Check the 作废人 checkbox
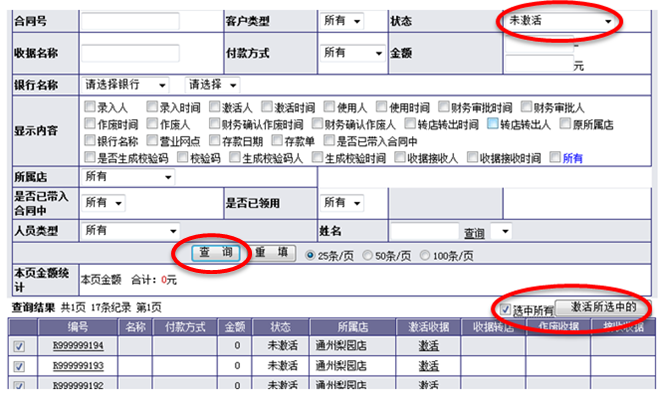658x393 pixels. pyautogui.click(x=152, y=124)
